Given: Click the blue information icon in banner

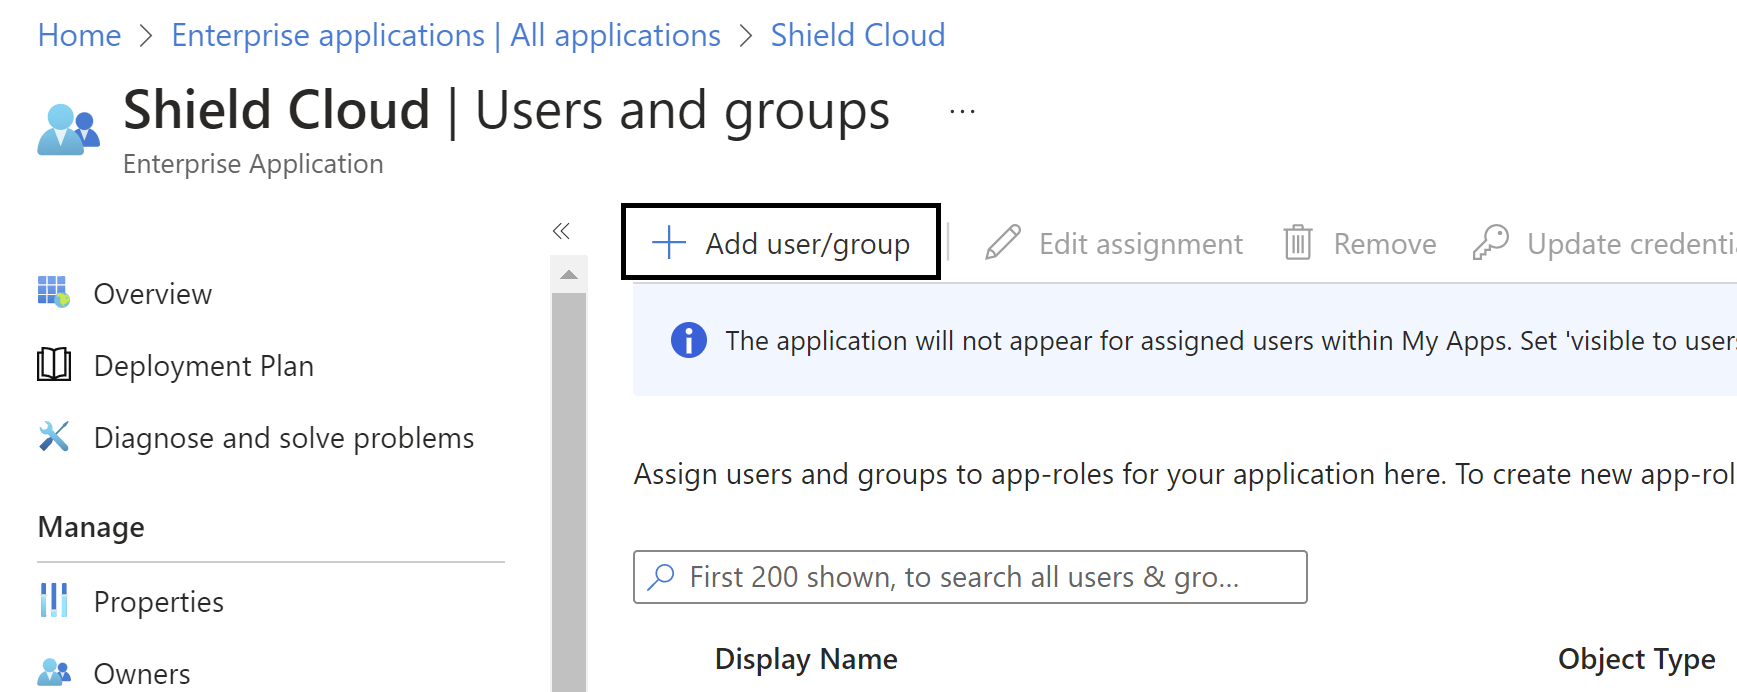Looking at the screenshot, I should 688,340.
